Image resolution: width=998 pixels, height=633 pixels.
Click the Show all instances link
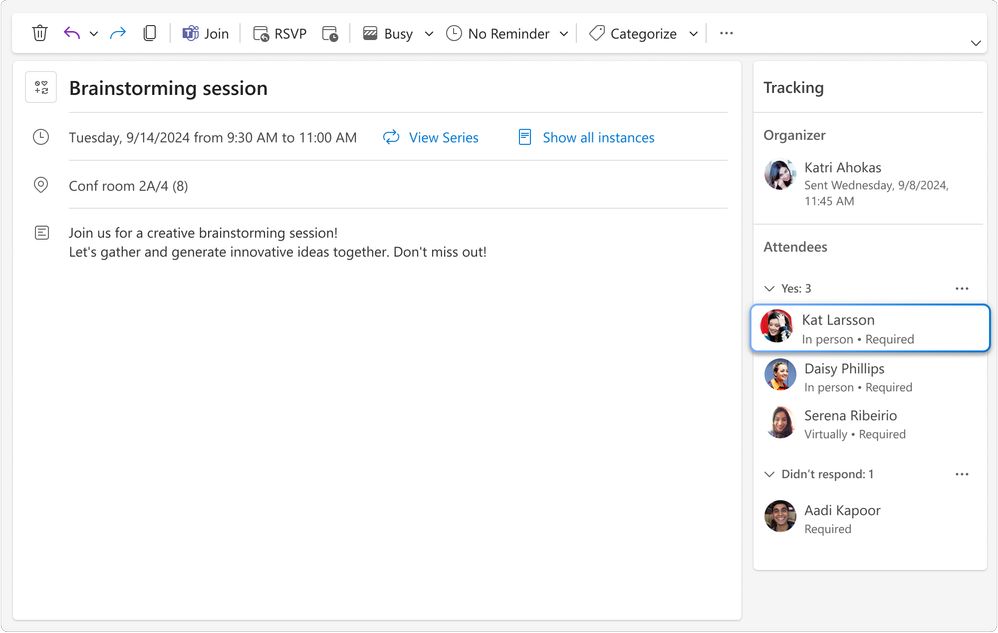[598, 137]
